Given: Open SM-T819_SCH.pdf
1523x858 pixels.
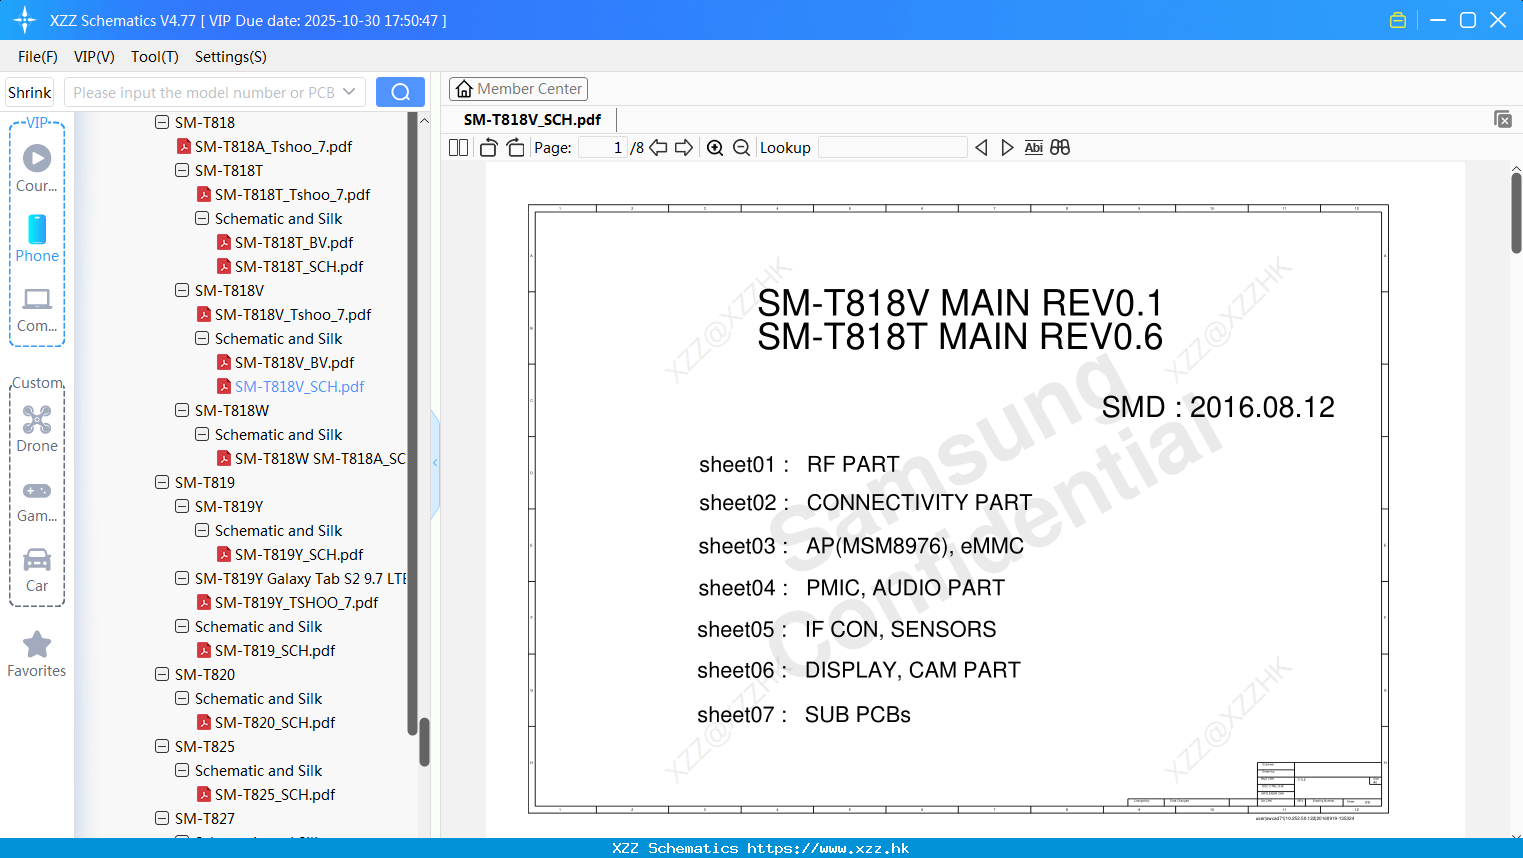Looking at the screenshot, I should click(x=275, y=650).
